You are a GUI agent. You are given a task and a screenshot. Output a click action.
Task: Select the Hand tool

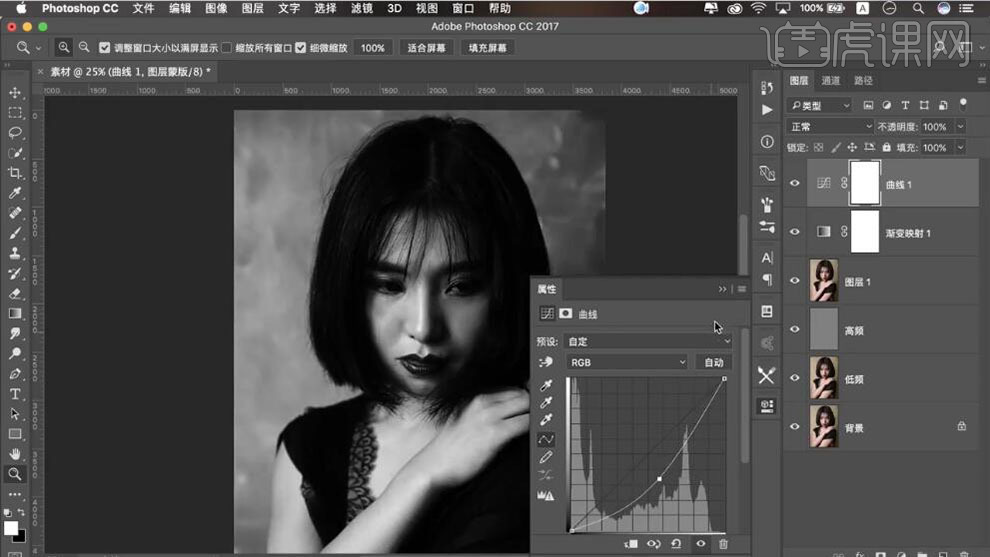15,454
